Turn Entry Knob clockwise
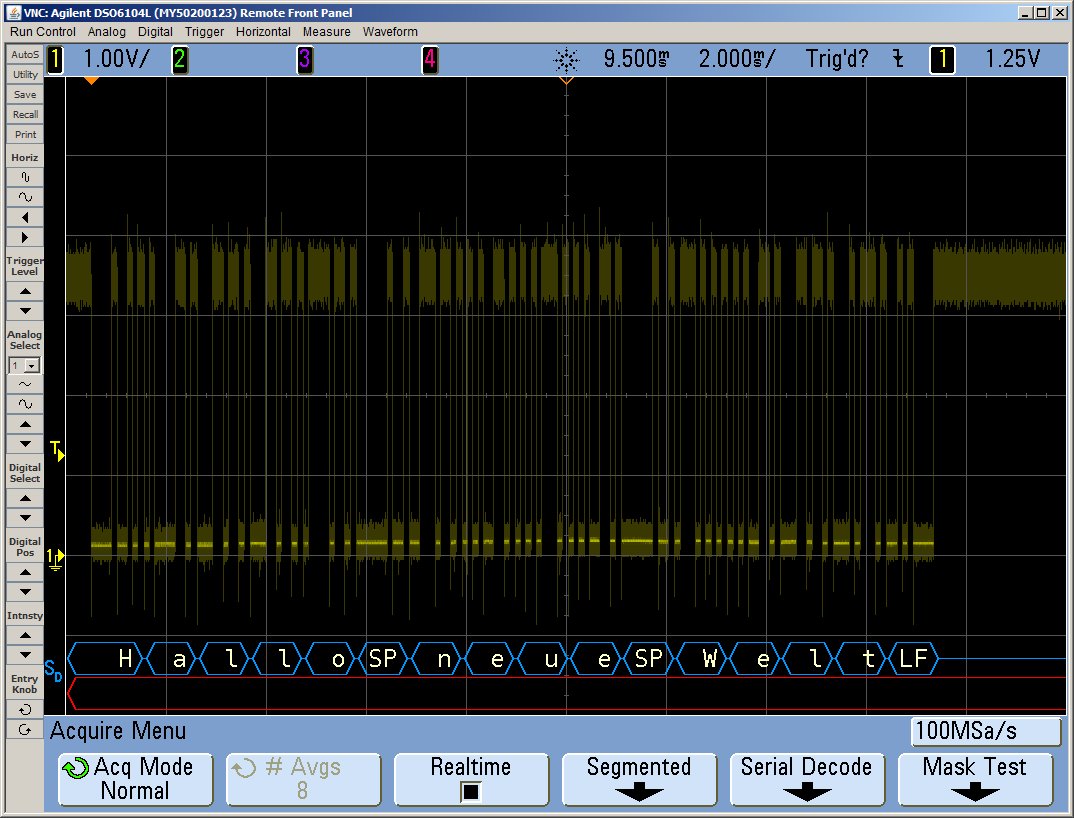Screen dimensions: 1074x818 25,729
